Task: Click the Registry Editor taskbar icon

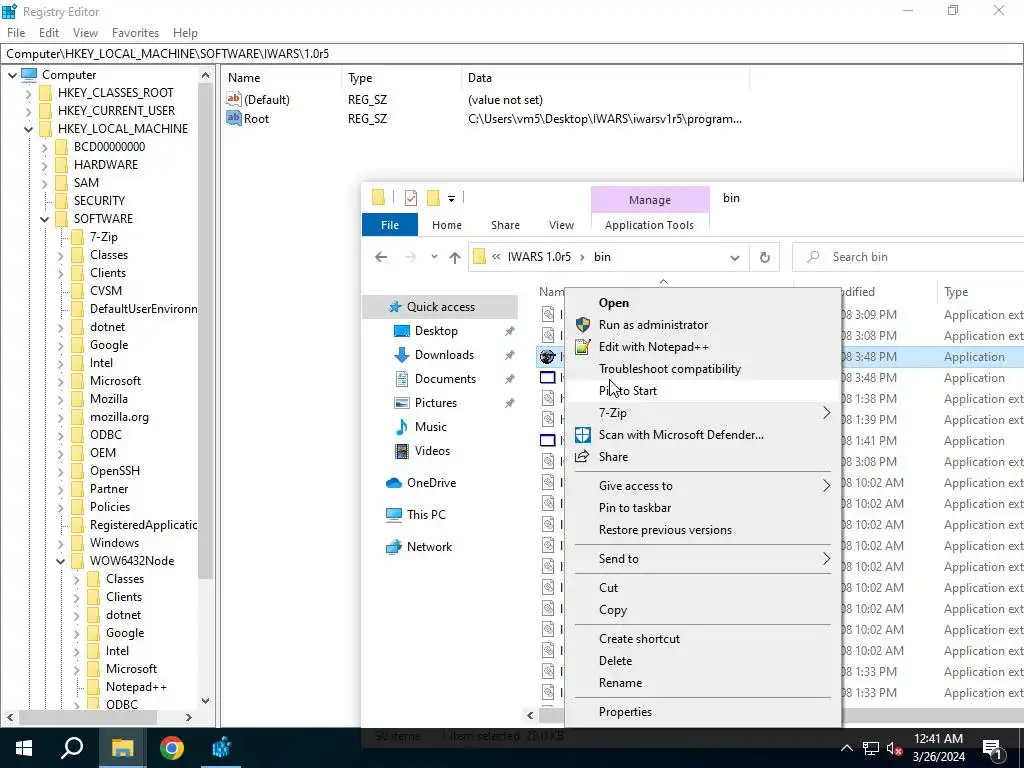Action: tap(221, 748)
